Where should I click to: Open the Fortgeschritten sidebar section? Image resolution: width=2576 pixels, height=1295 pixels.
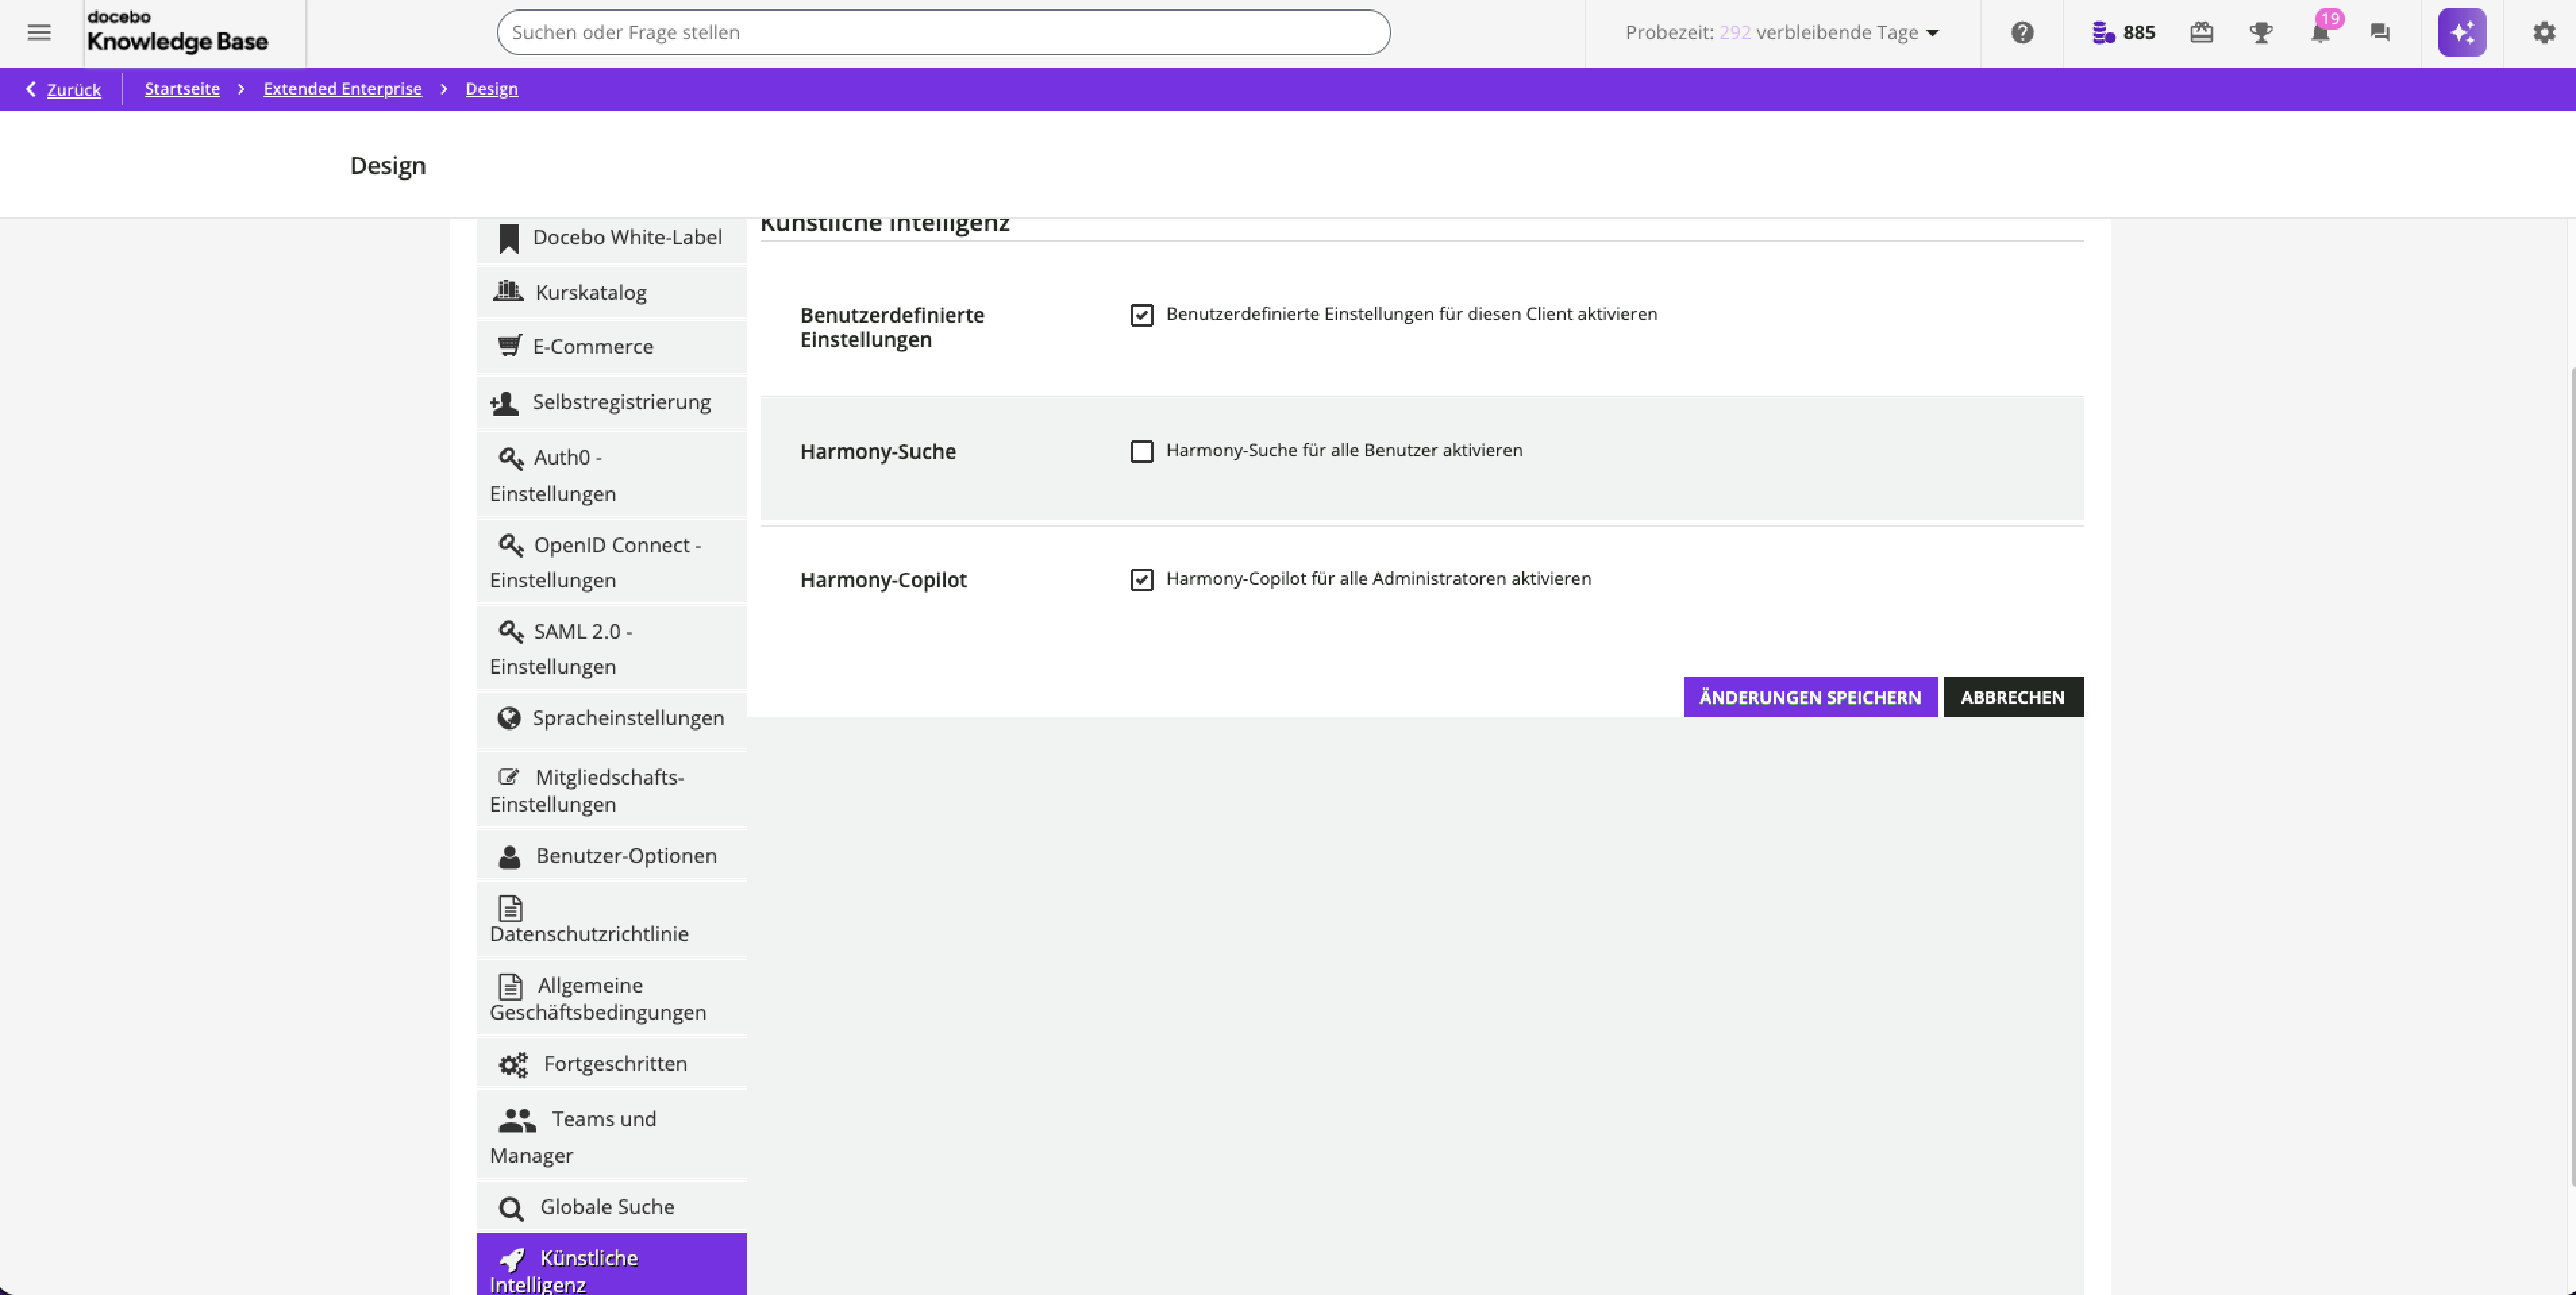(614, 1064)
